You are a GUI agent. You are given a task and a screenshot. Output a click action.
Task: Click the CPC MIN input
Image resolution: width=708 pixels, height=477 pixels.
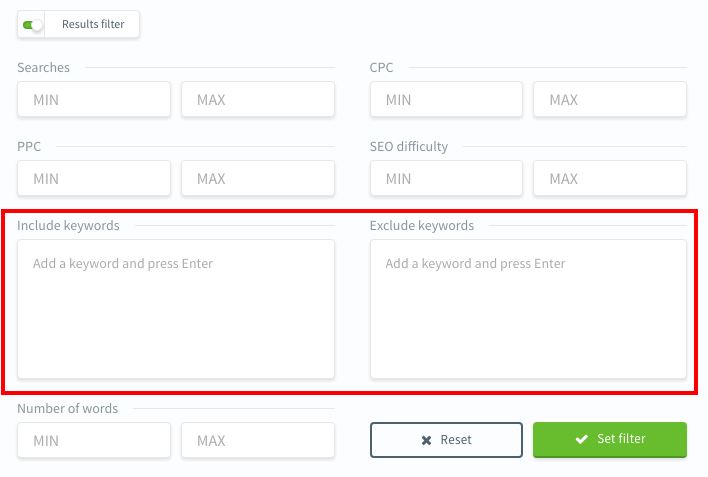pos(446,99)
